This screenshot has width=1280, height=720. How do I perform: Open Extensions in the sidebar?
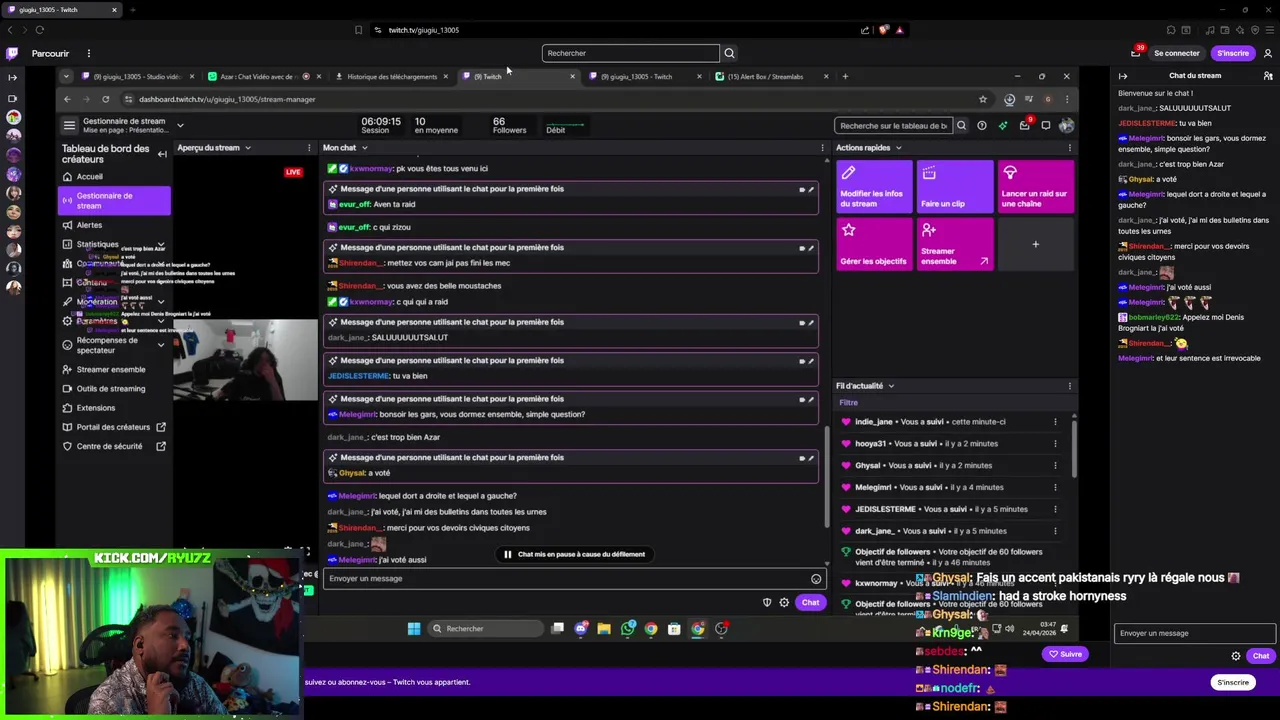click(96, 408)
